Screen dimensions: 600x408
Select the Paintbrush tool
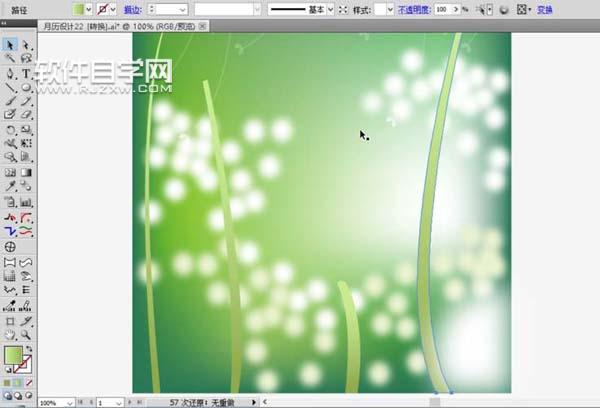click(x=10, y=101)
